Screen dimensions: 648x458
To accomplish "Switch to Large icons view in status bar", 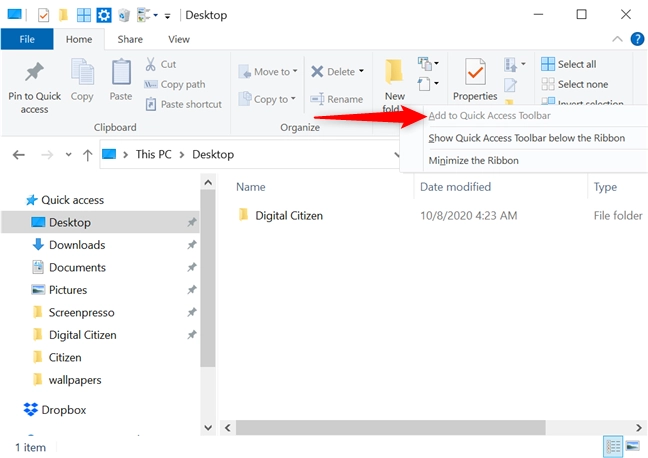I will (633, 446).
